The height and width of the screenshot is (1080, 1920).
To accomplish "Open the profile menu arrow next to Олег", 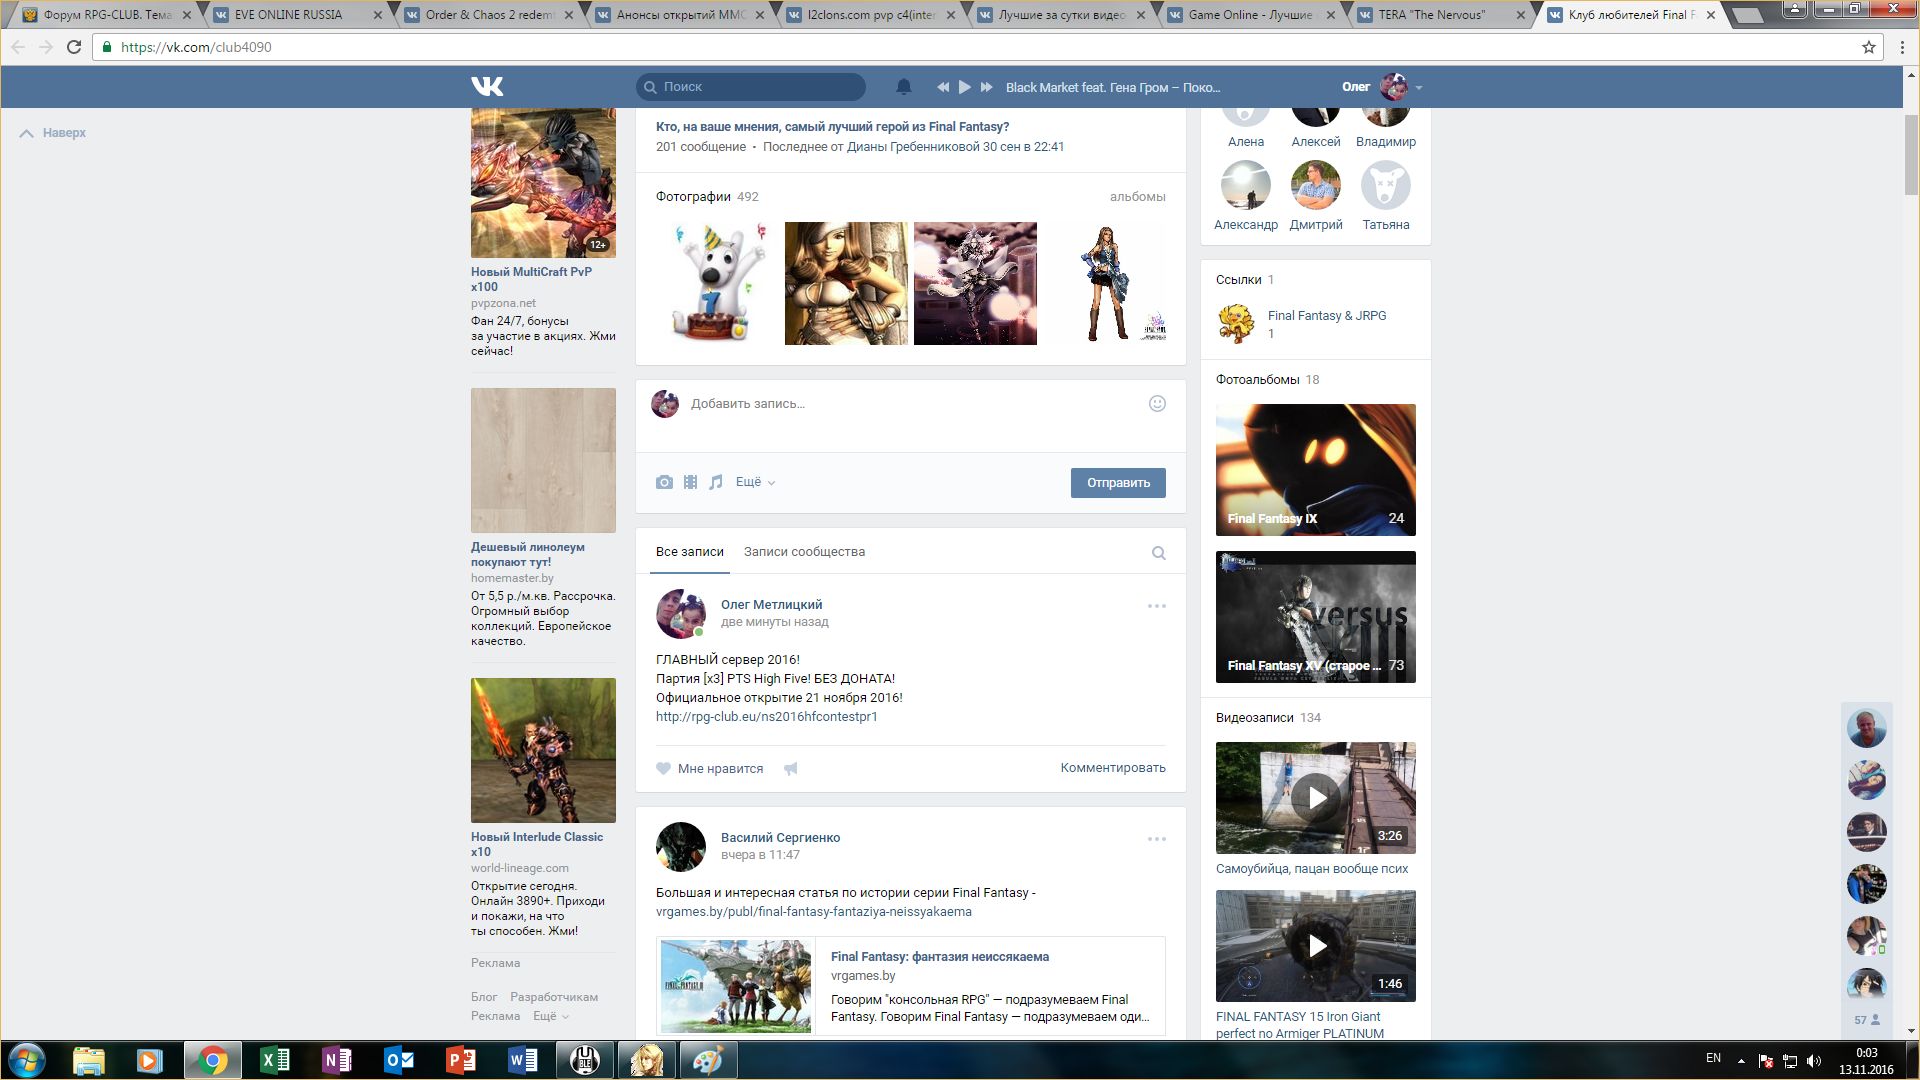I will 1419,88.
